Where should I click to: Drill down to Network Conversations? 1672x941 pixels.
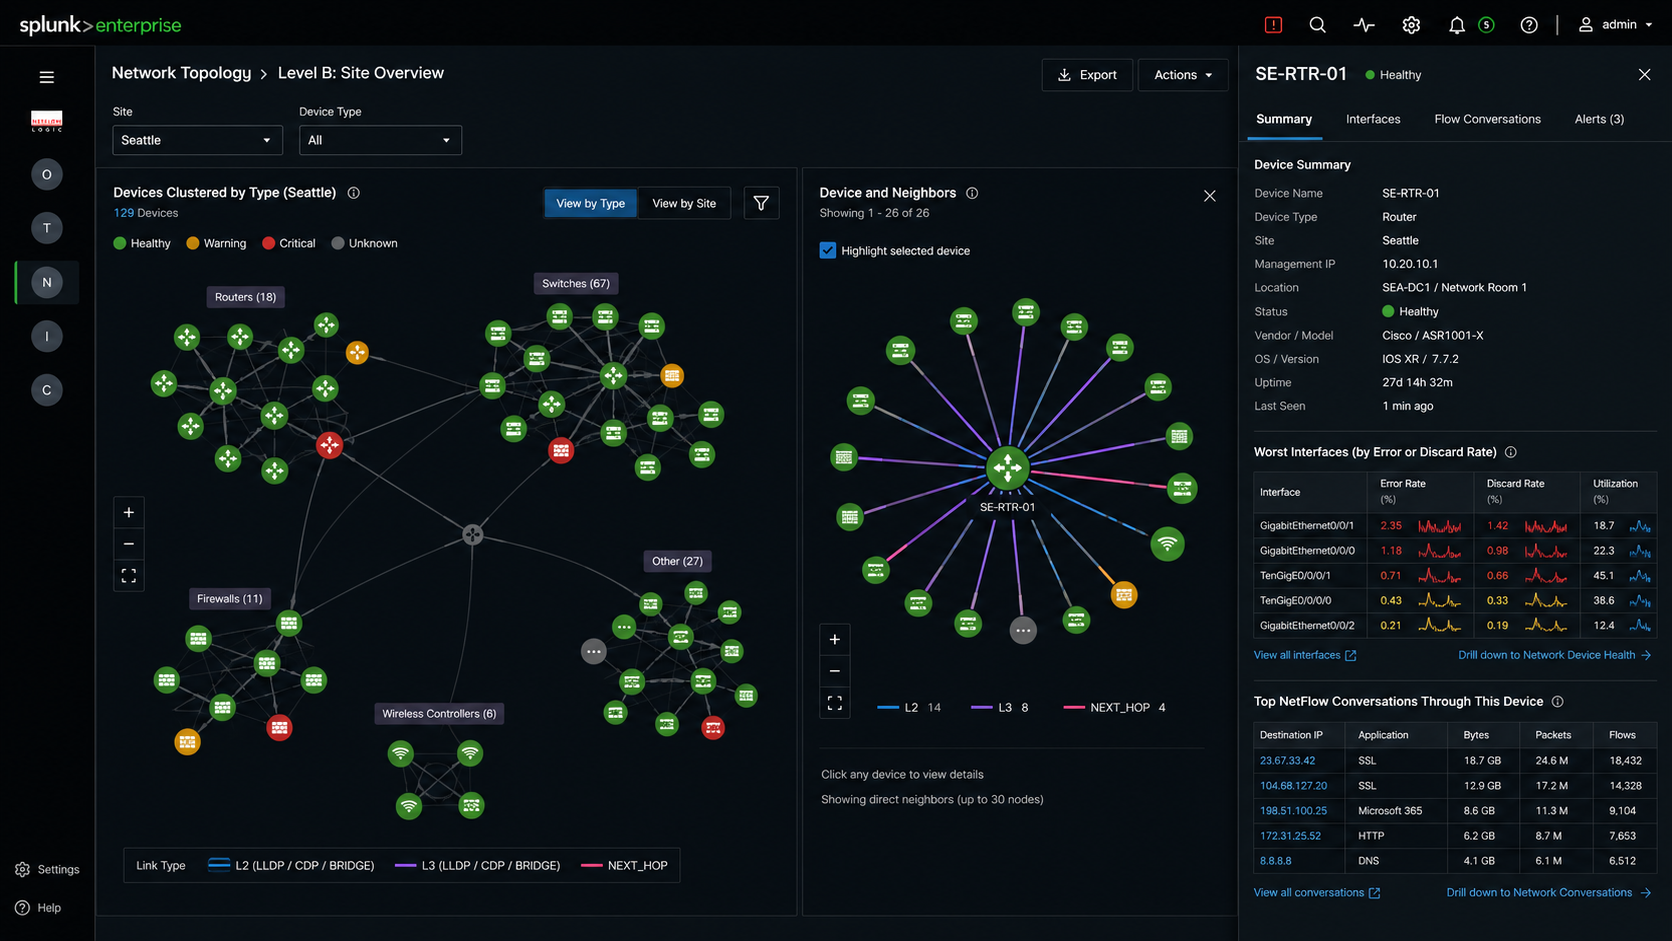[x=1548, y=892]
